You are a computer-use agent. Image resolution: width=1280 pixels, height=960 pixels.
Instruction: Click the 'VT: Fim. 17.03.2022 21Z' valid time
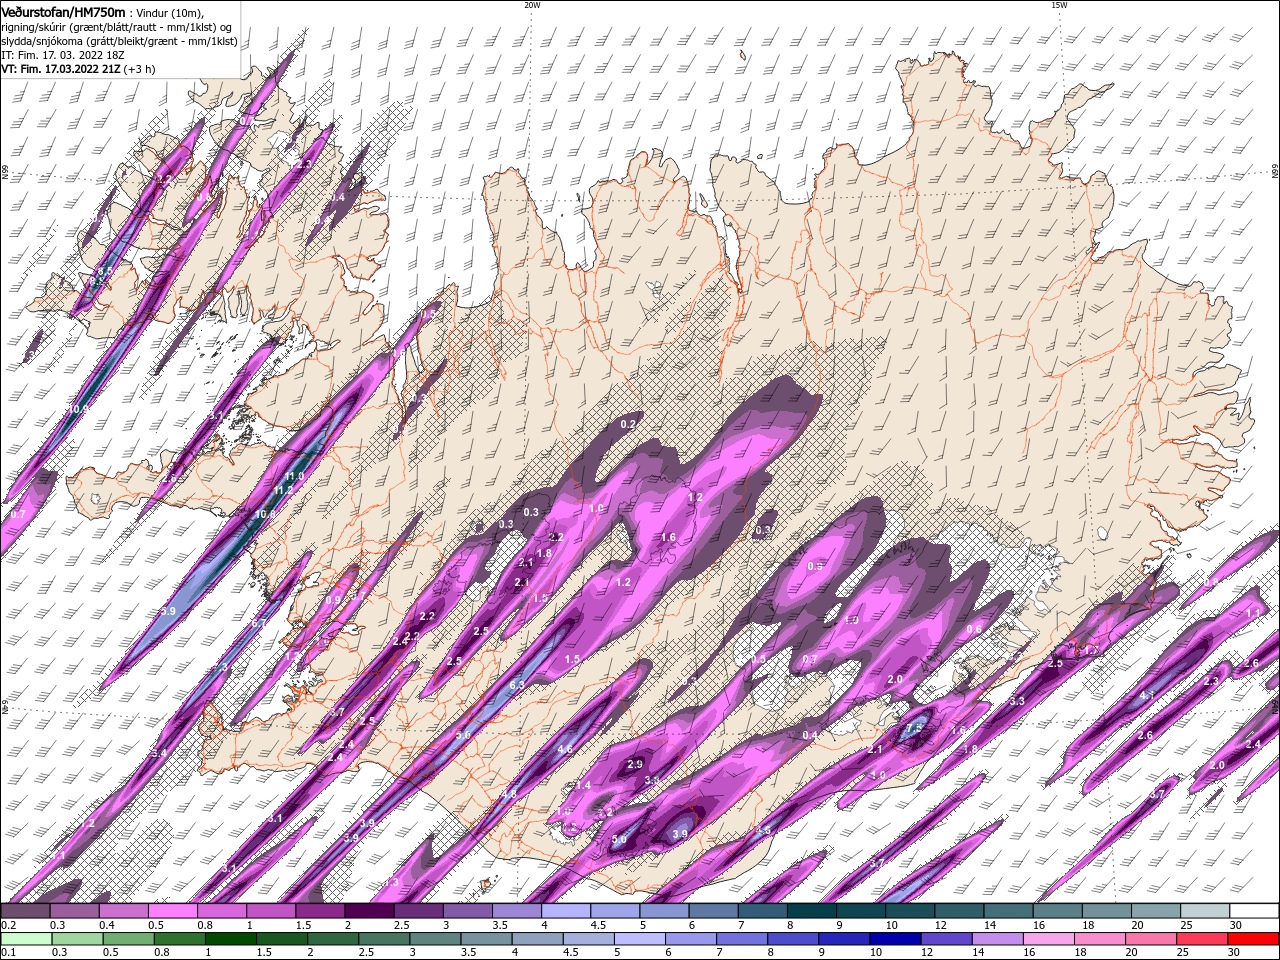(61, 69)
